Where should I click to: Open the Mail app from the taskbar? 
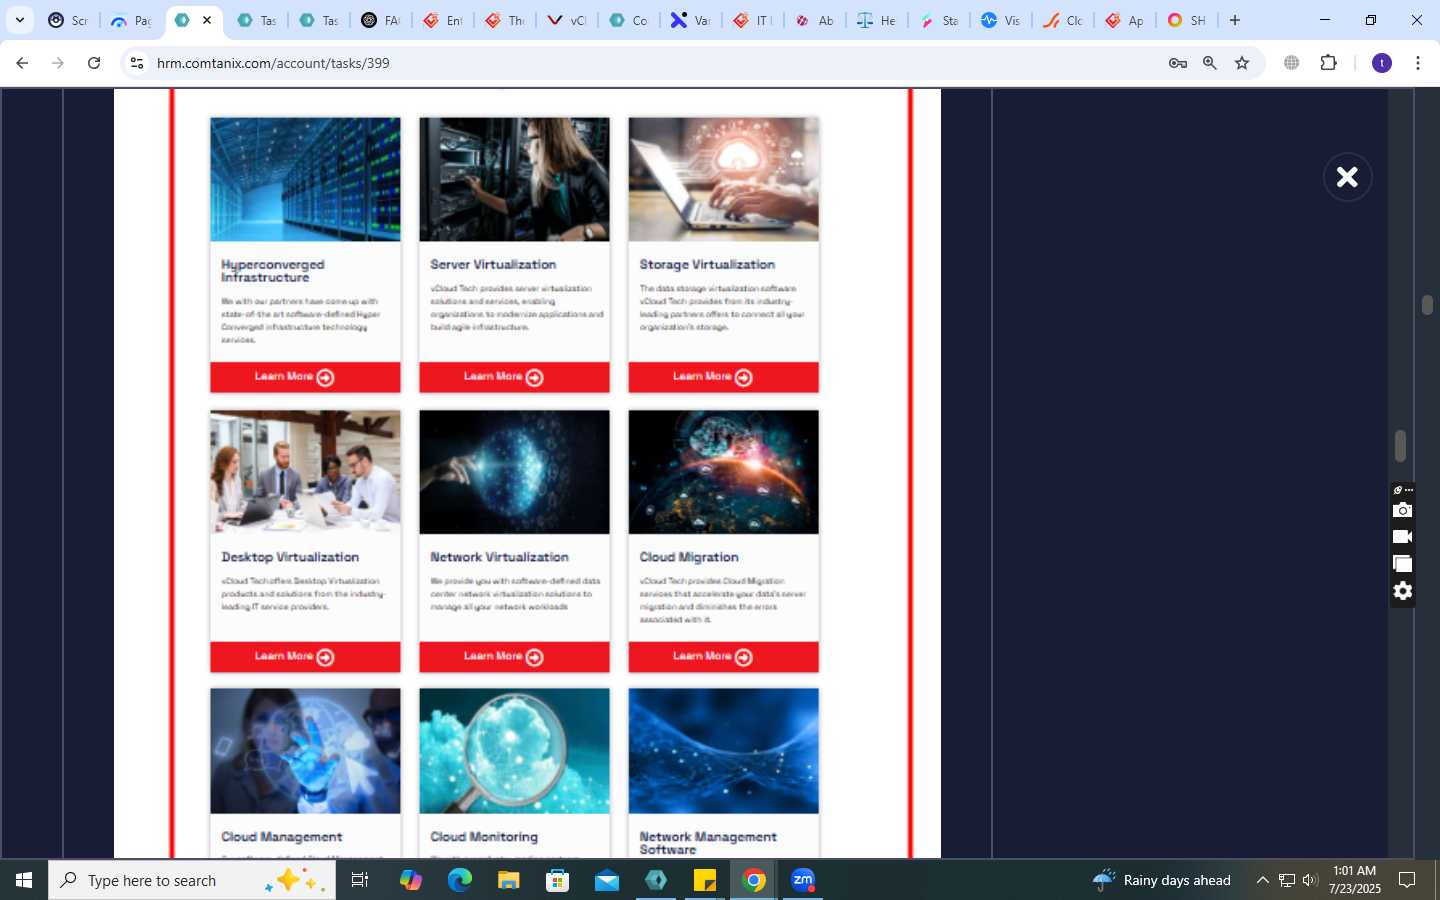(606, 880)
